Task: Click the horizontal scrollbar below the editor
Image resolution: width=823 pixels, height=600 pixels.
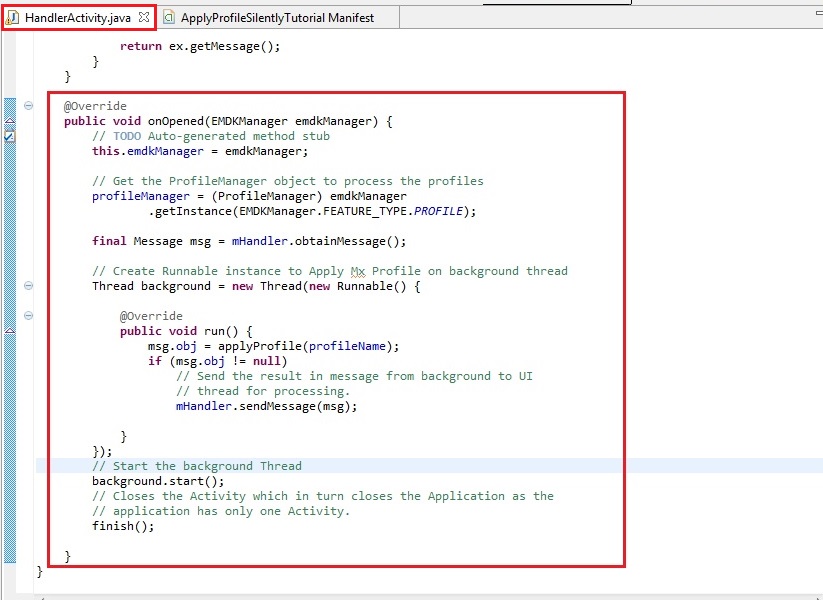Action: click(400, 594)
